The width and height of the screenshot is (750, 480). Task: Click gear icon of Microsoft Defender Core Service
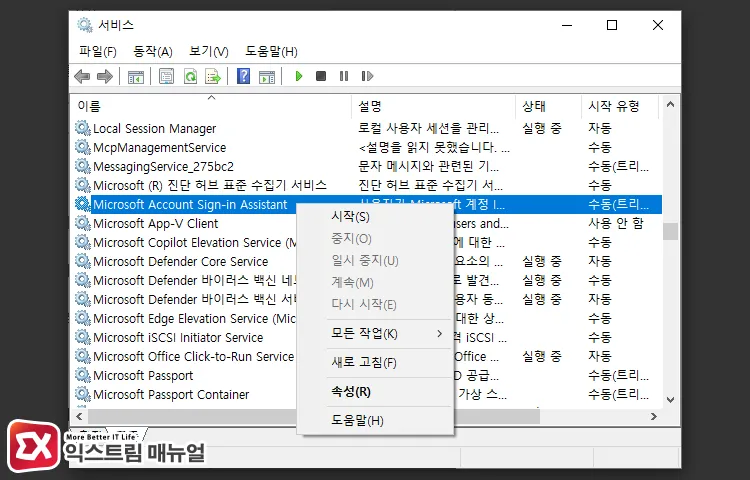point(83,262)
